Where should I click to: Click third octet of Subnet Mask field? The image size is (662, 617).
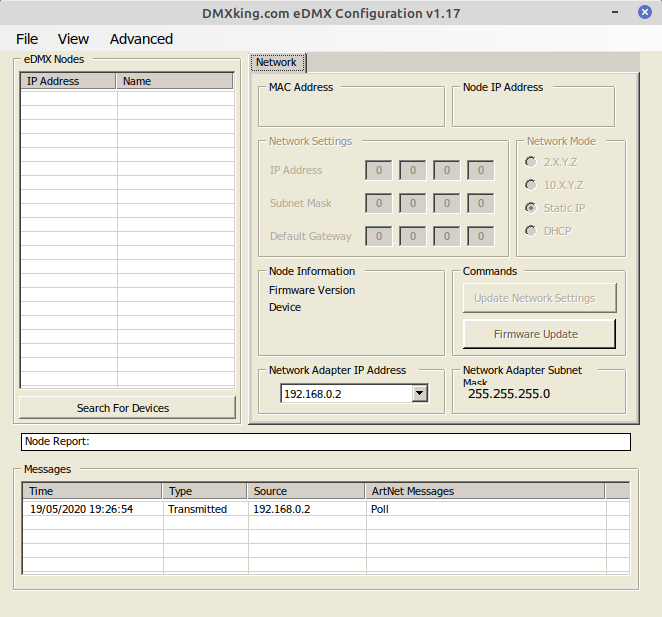click(x=447, y=203)
